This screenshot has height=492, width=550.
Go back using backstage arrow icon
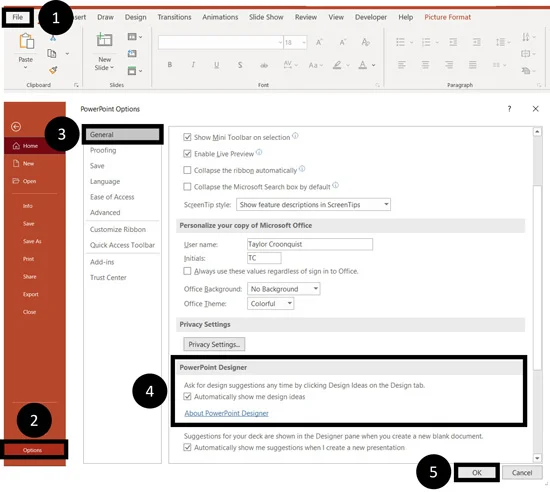click(x=16, y=127)
